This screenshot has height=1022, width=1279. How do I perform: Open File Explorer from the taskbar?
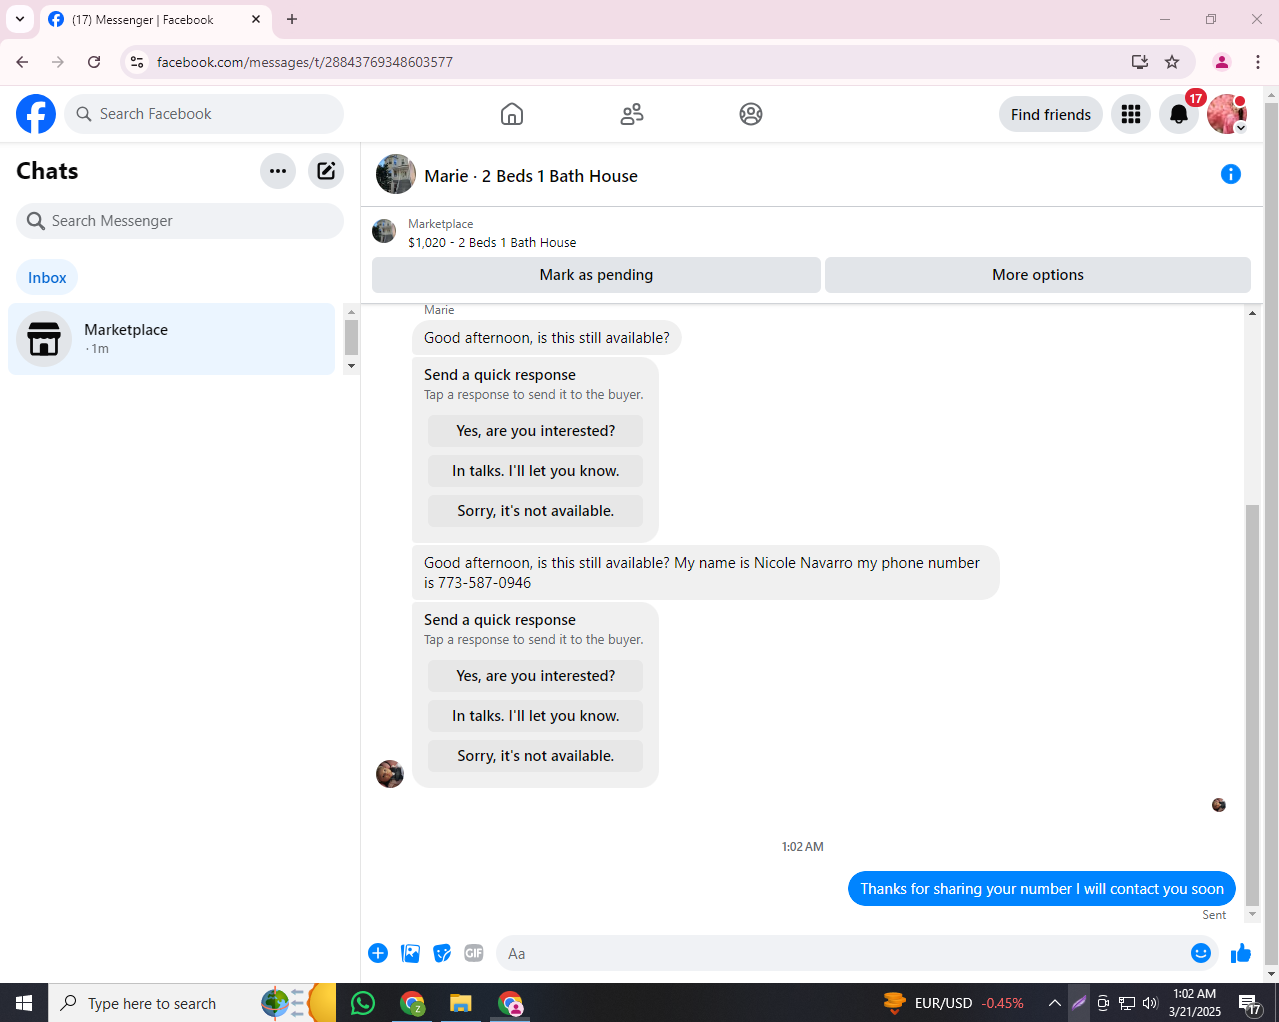coord(460,1003)
